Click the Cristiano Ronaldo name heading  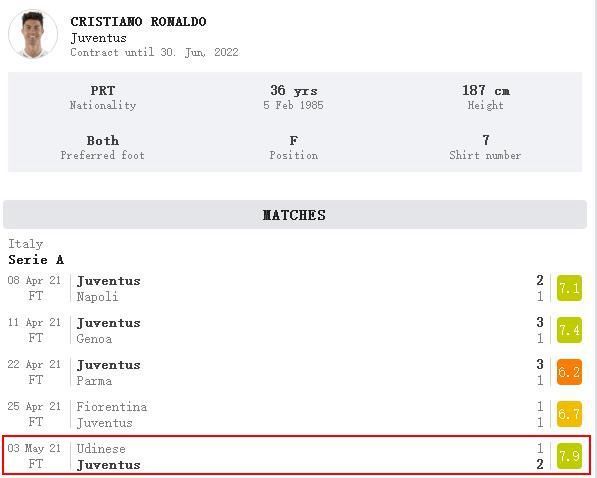coord(138,22)
